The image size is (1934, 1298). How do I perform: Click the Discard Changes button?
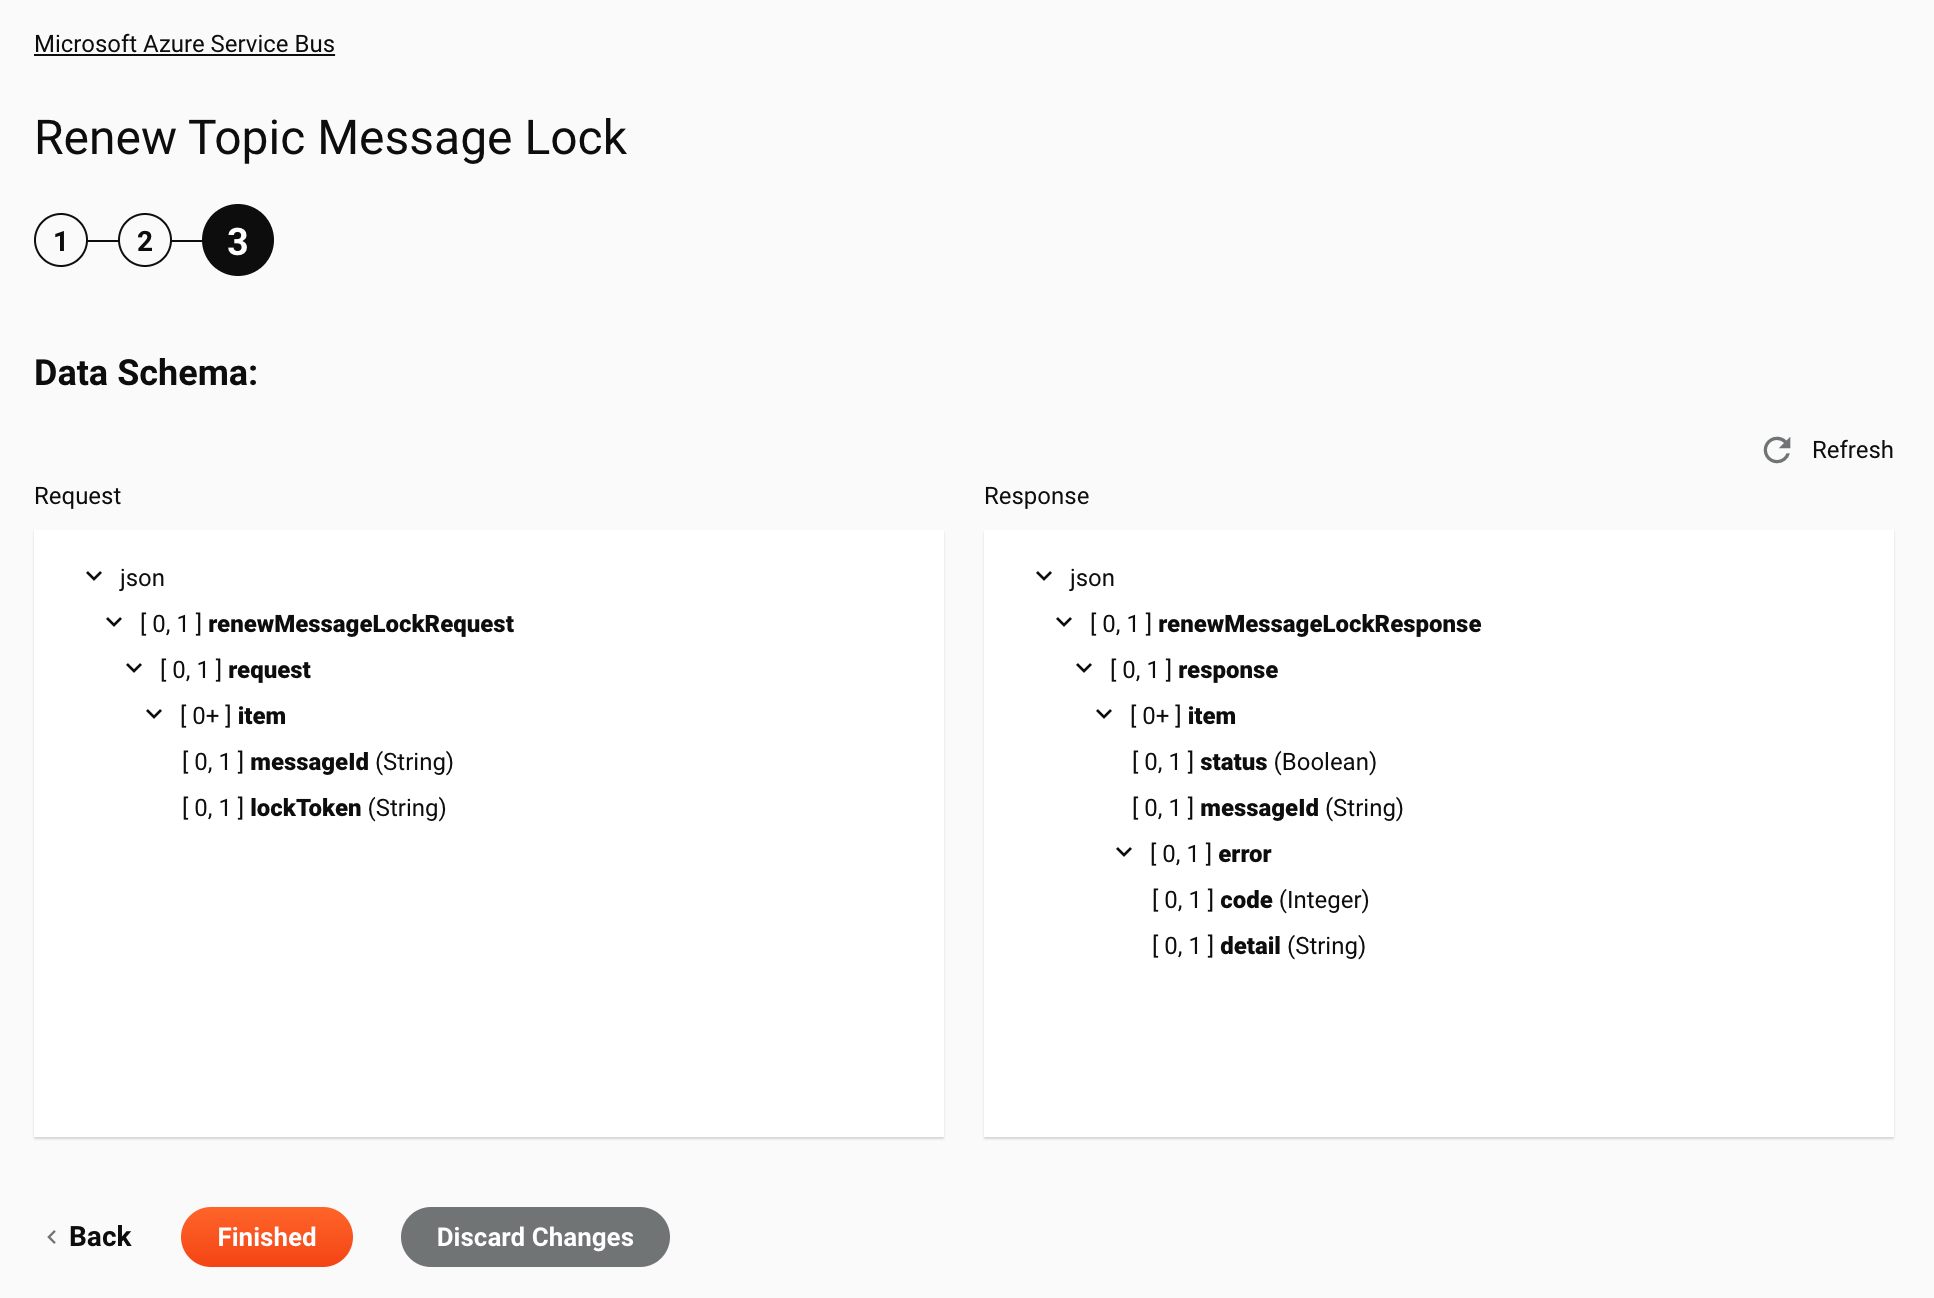click(x=535, y=1237)
